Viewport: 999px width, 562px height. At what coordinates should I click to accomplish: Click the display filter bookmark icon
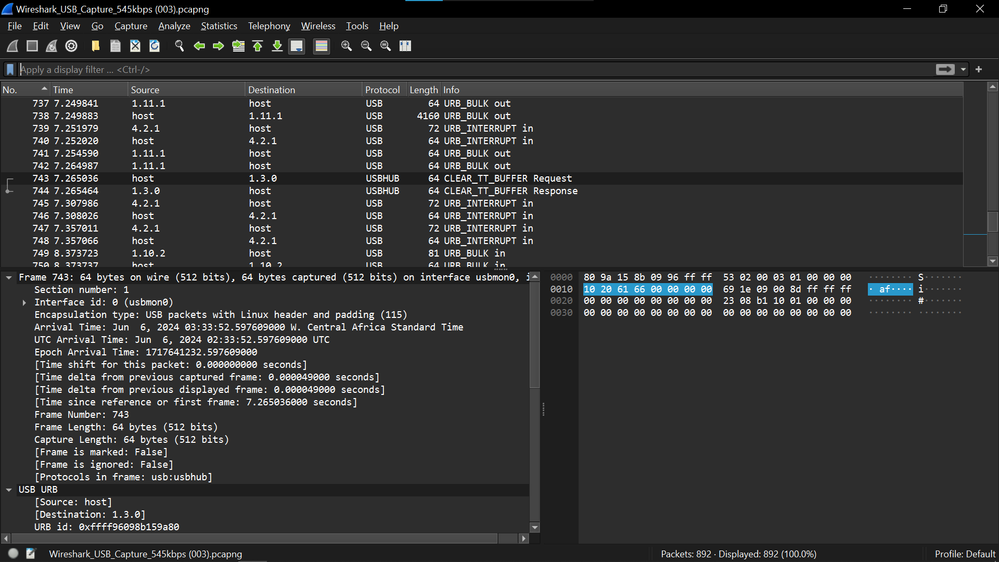10,69
